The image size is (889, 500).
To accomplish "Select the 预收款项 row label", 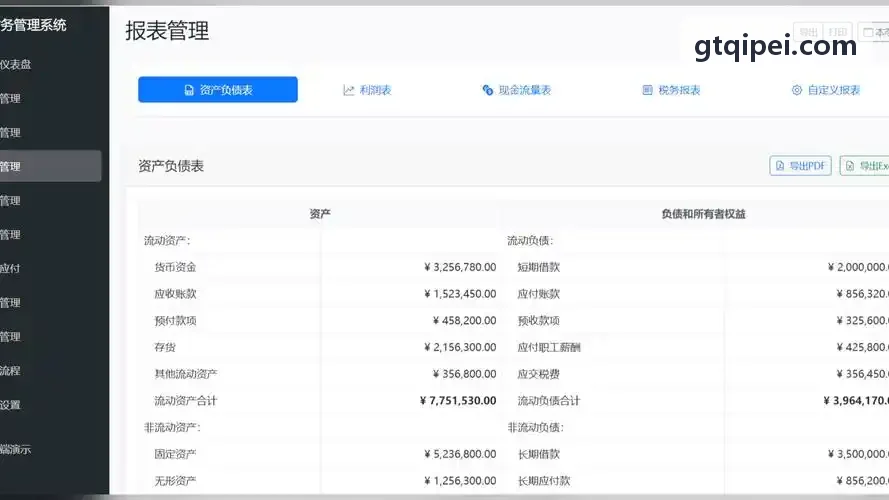I will (x=539, y=320).
